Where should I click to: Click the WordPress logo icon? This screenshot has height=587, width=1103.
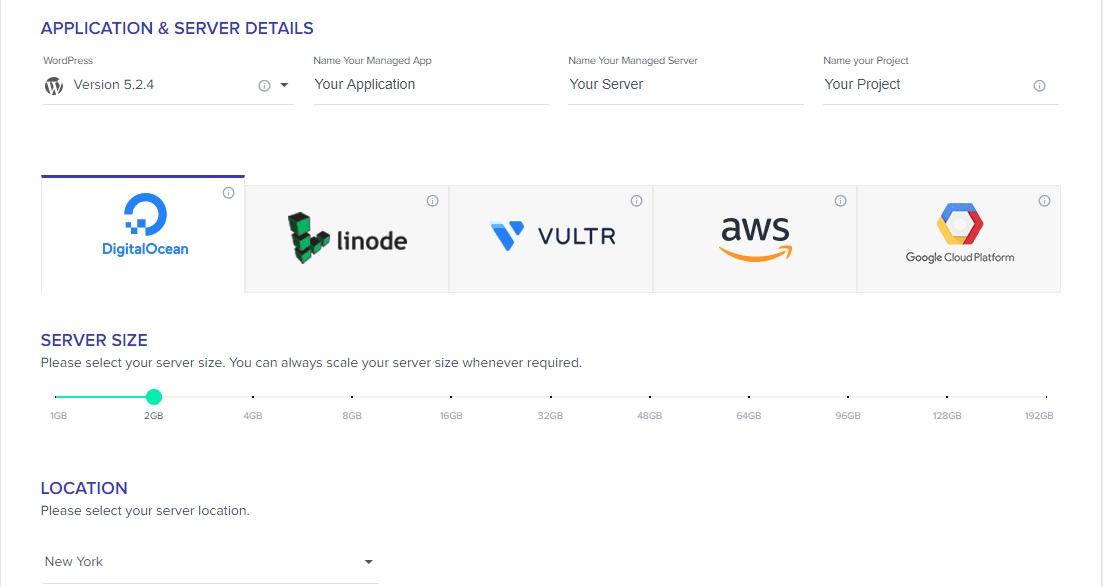(54, 86)
